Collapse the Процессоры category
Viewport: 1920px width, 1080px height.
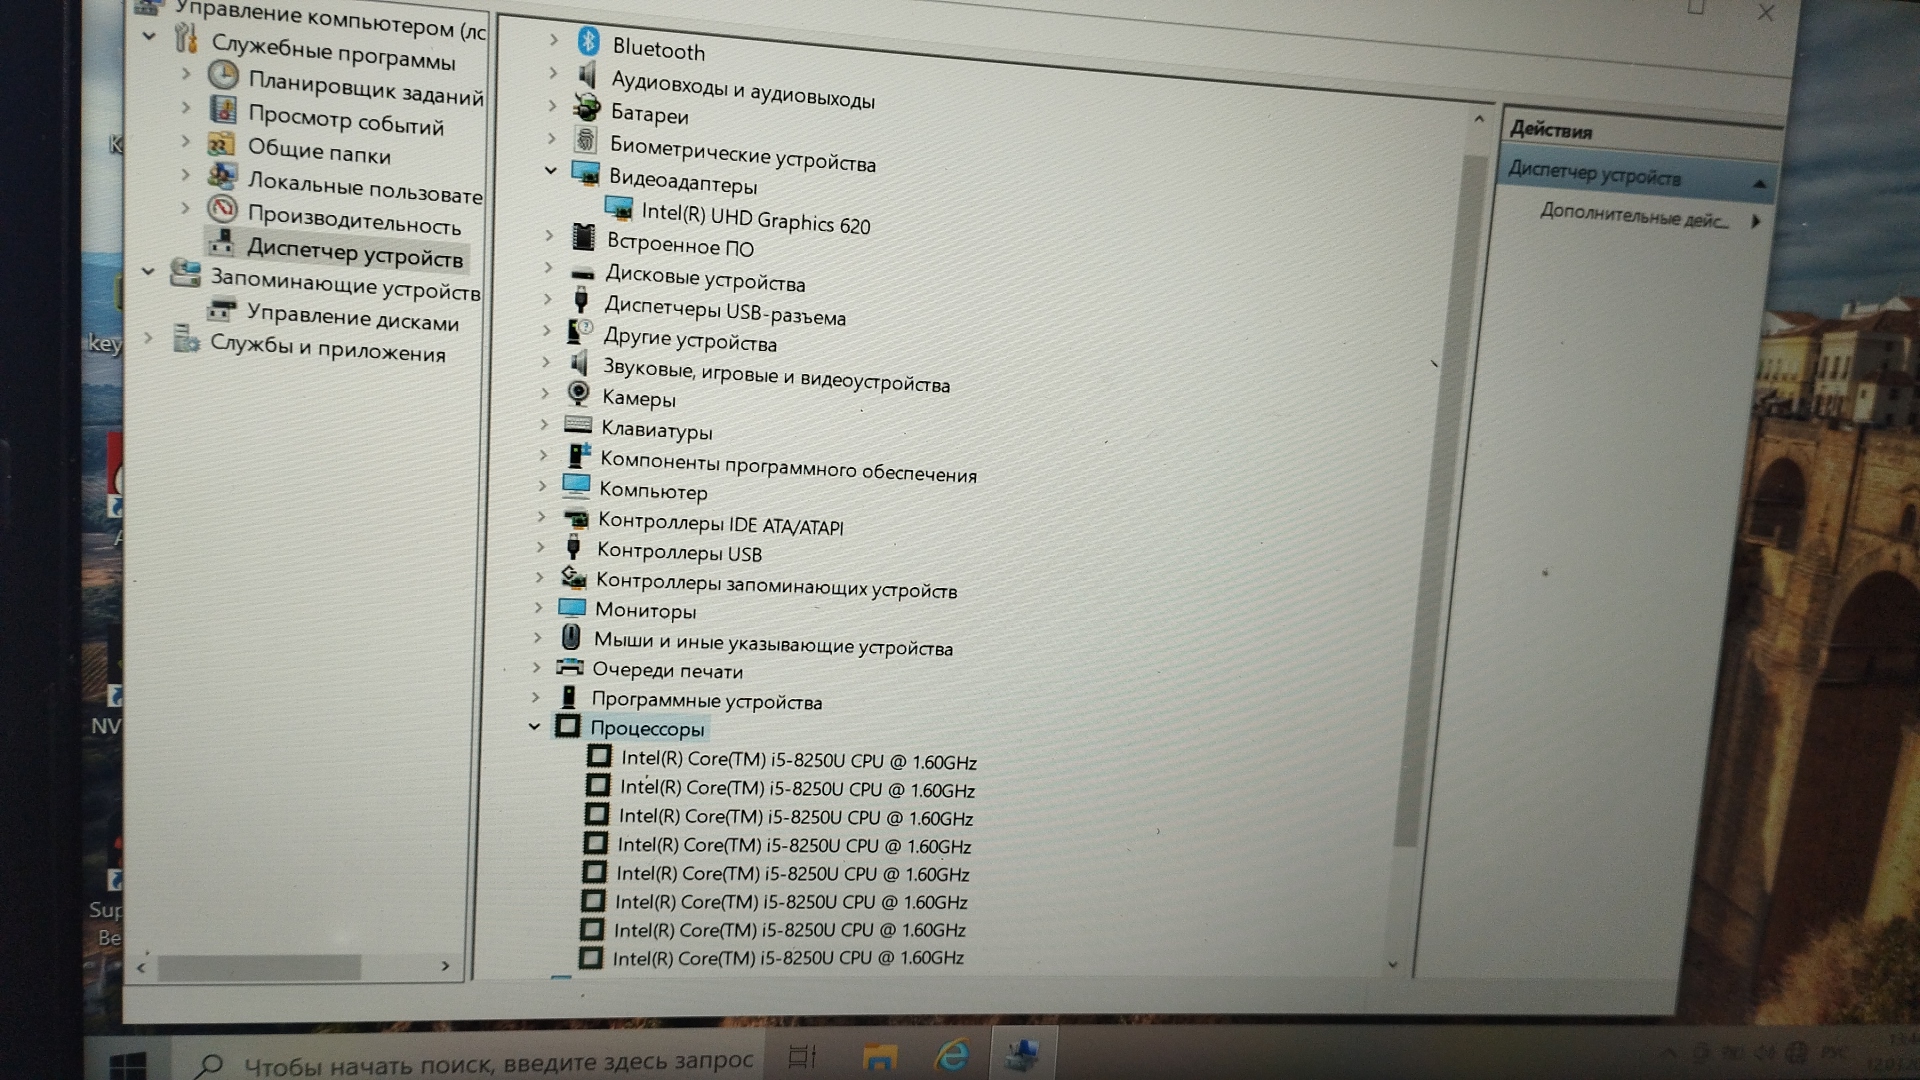point(534,726)
